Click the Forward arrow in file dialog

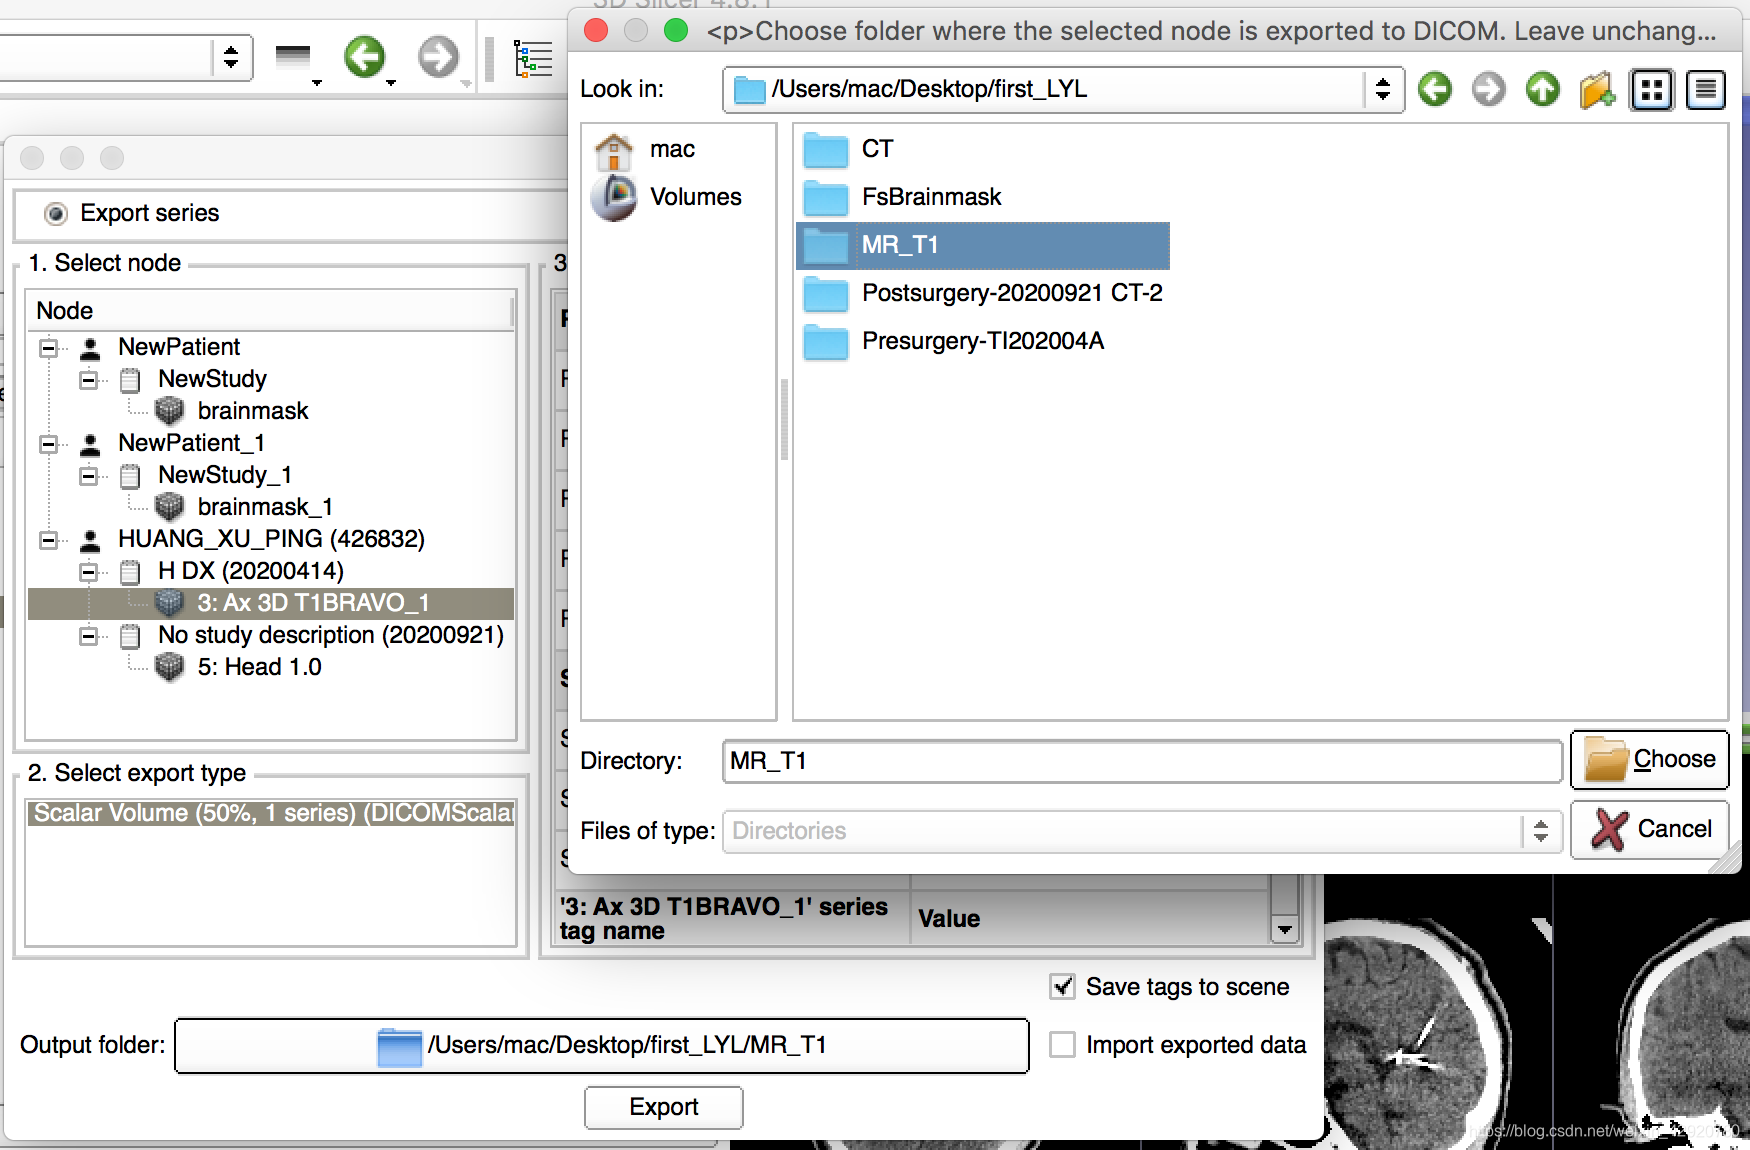1489,89
